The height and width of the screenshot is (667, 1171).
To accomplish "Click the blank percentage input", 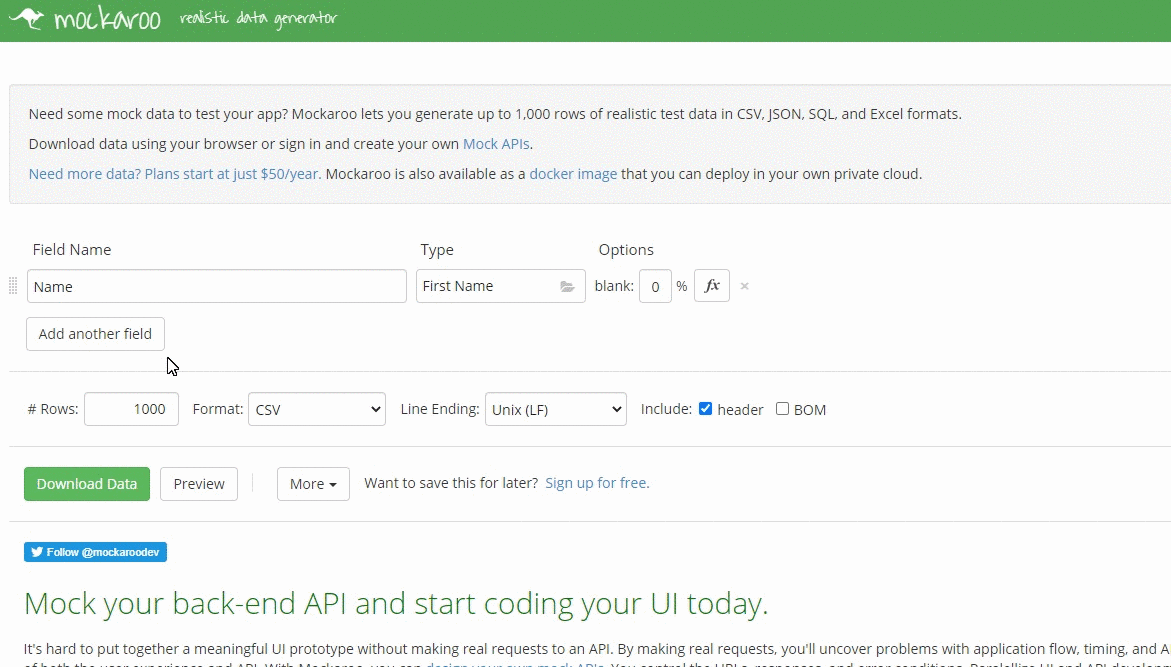I will tap(655, 286).
